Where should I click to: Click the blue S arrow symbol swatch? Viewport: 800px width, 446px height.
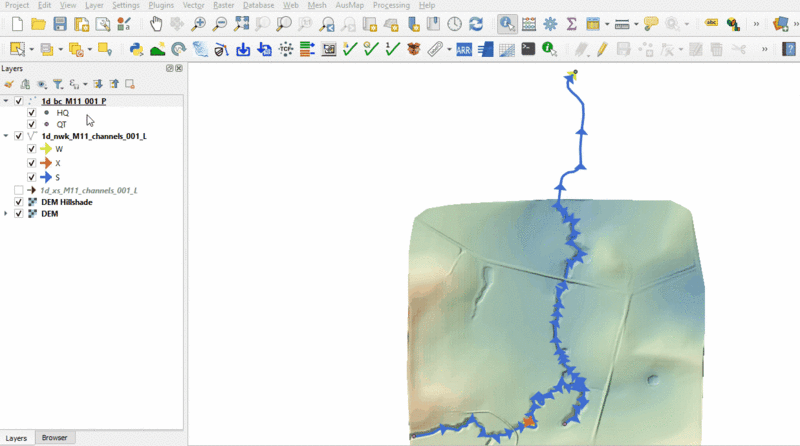pyautogui.click(x=46, y=177)
